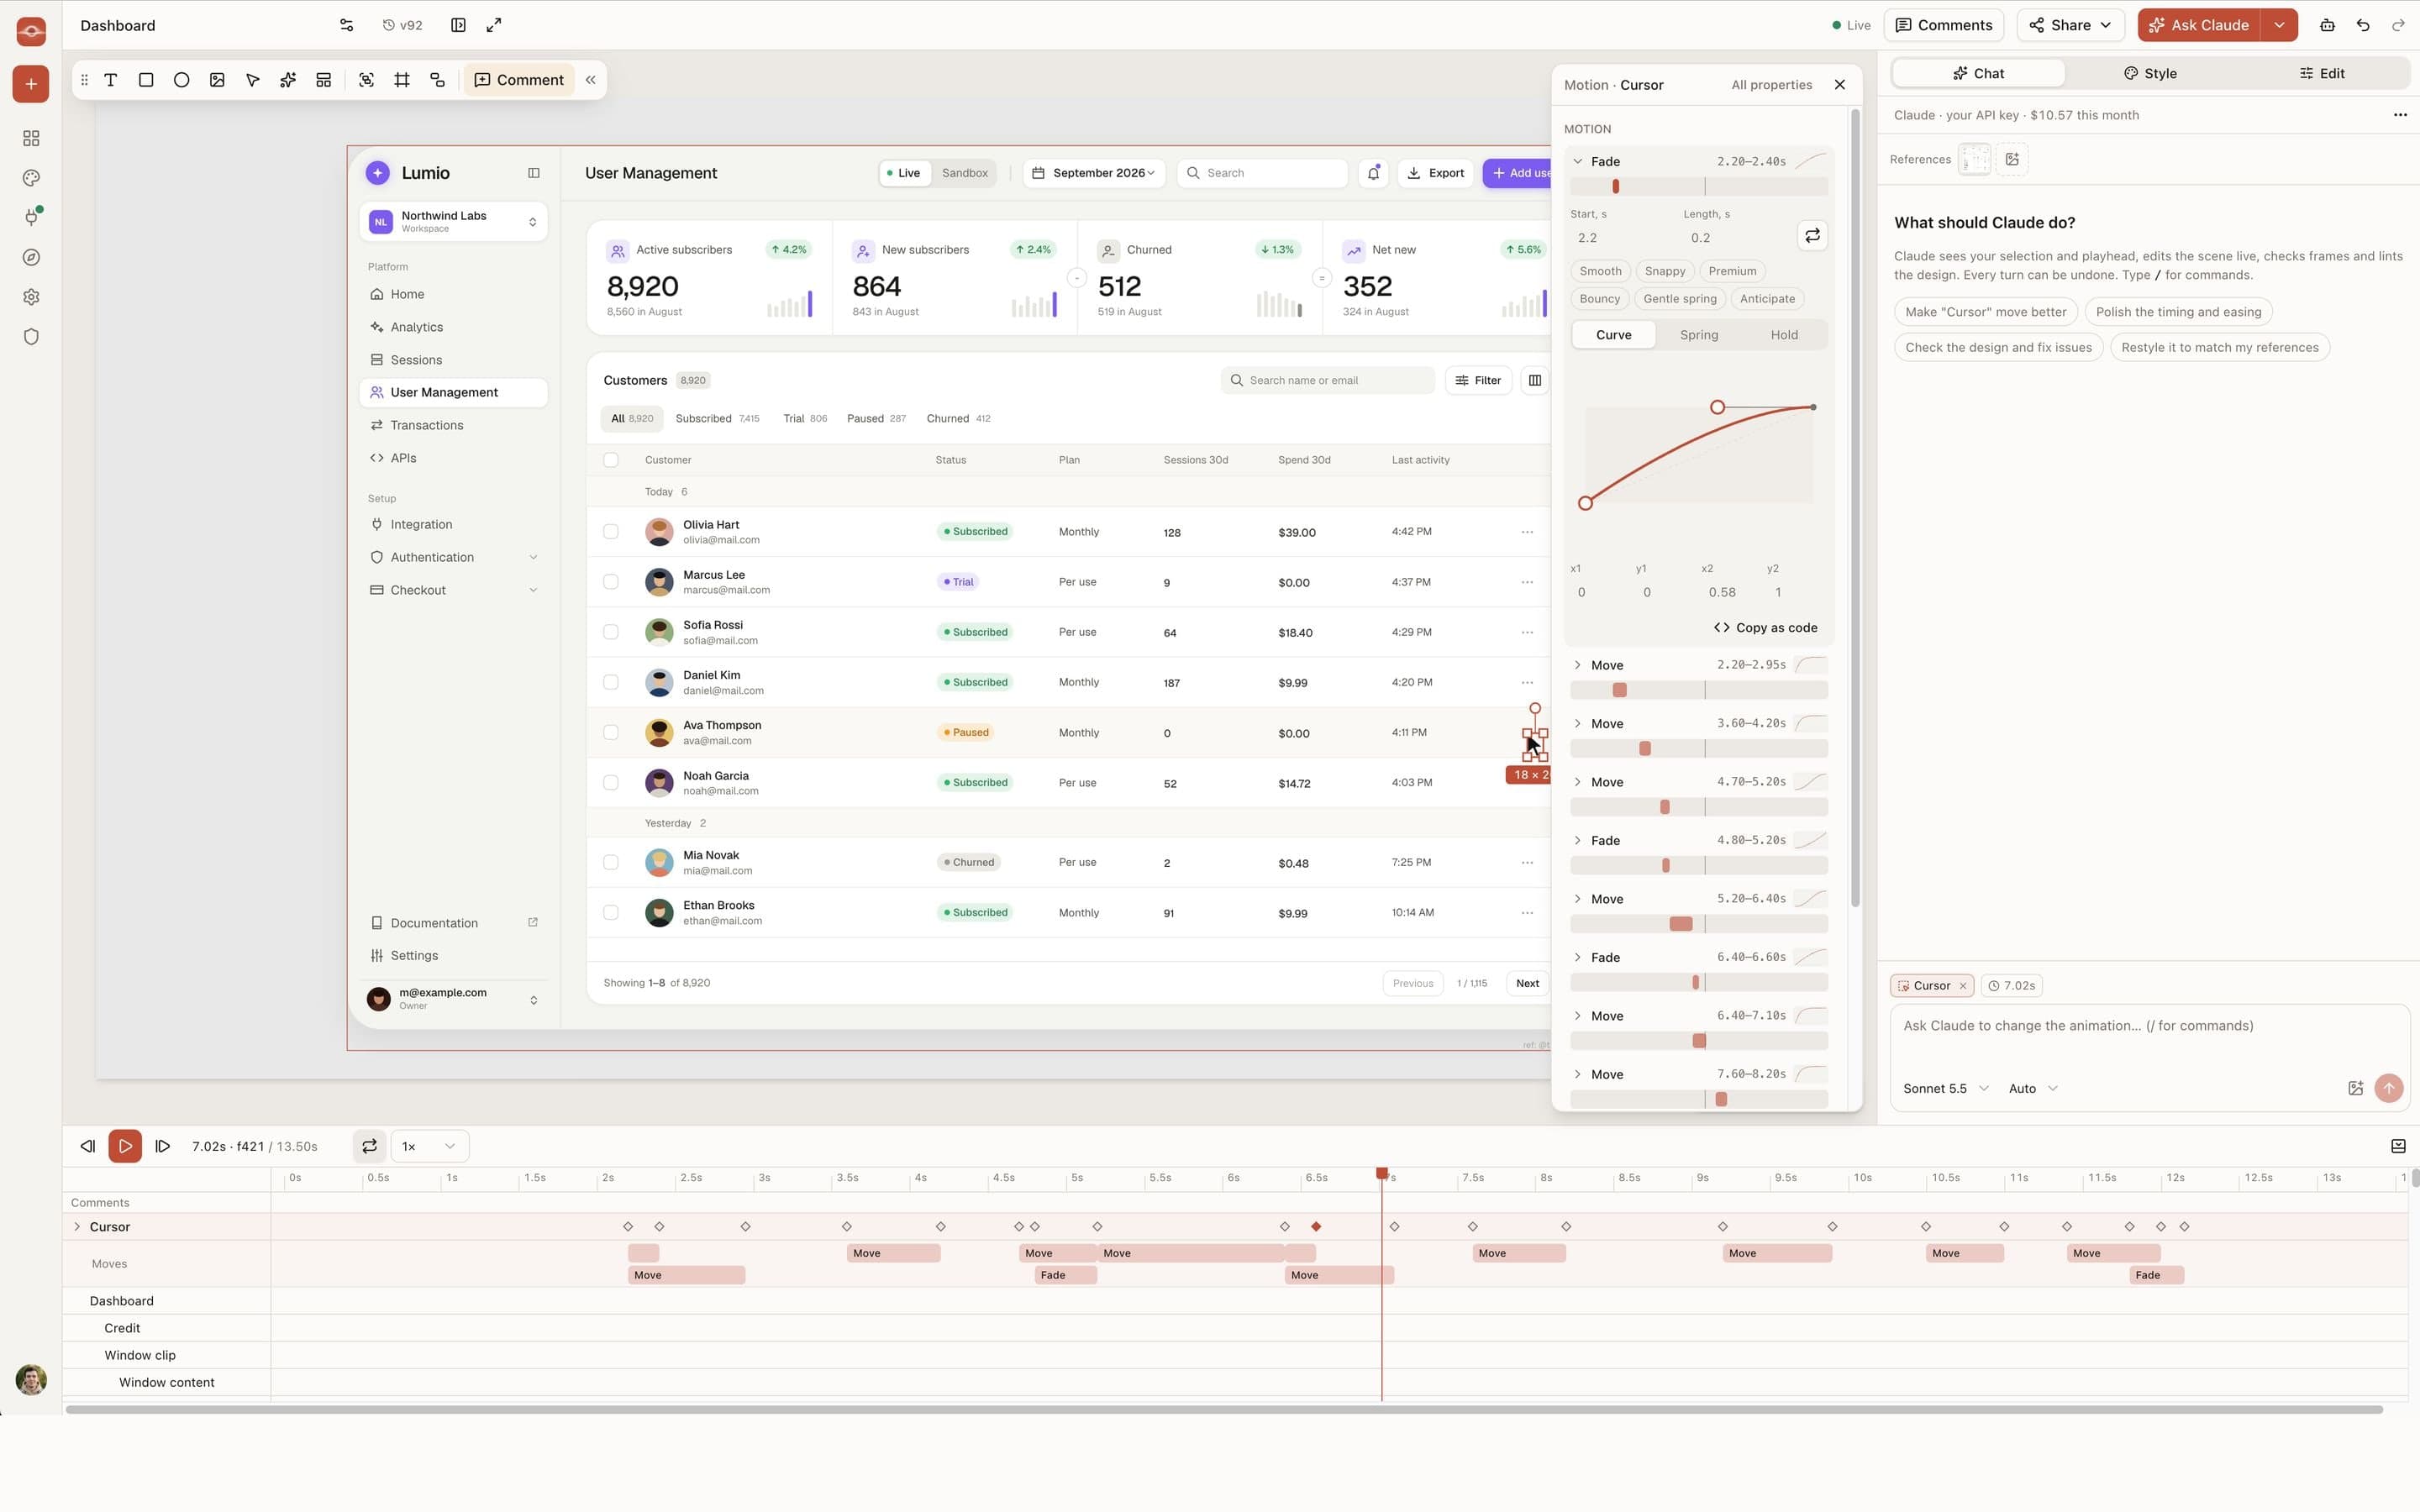Select the Image insert tool
This screenshot has height=1512, width=2420.
[217, 80]
